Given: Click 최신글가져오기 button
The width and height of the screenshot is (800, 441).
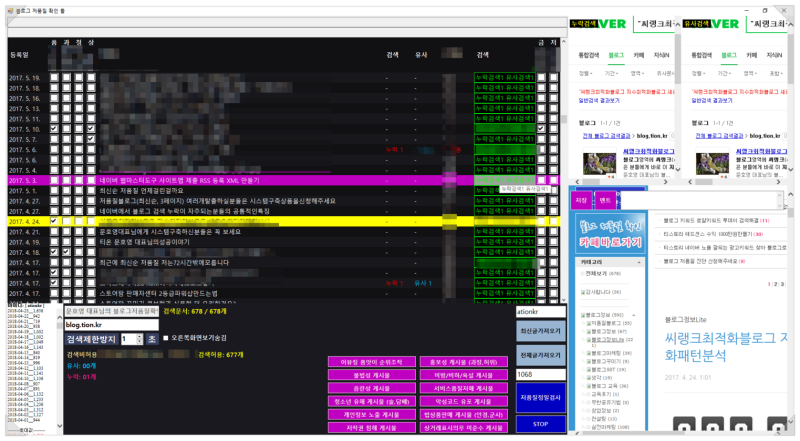Looking at the screenshot, I should click(x=540, y=331).
